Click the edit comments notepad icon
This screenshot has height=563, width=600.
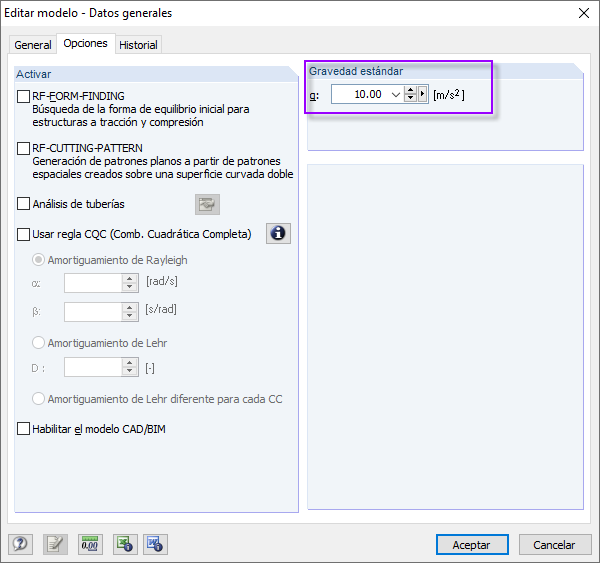pyautogui.click(x=55, y=544)
